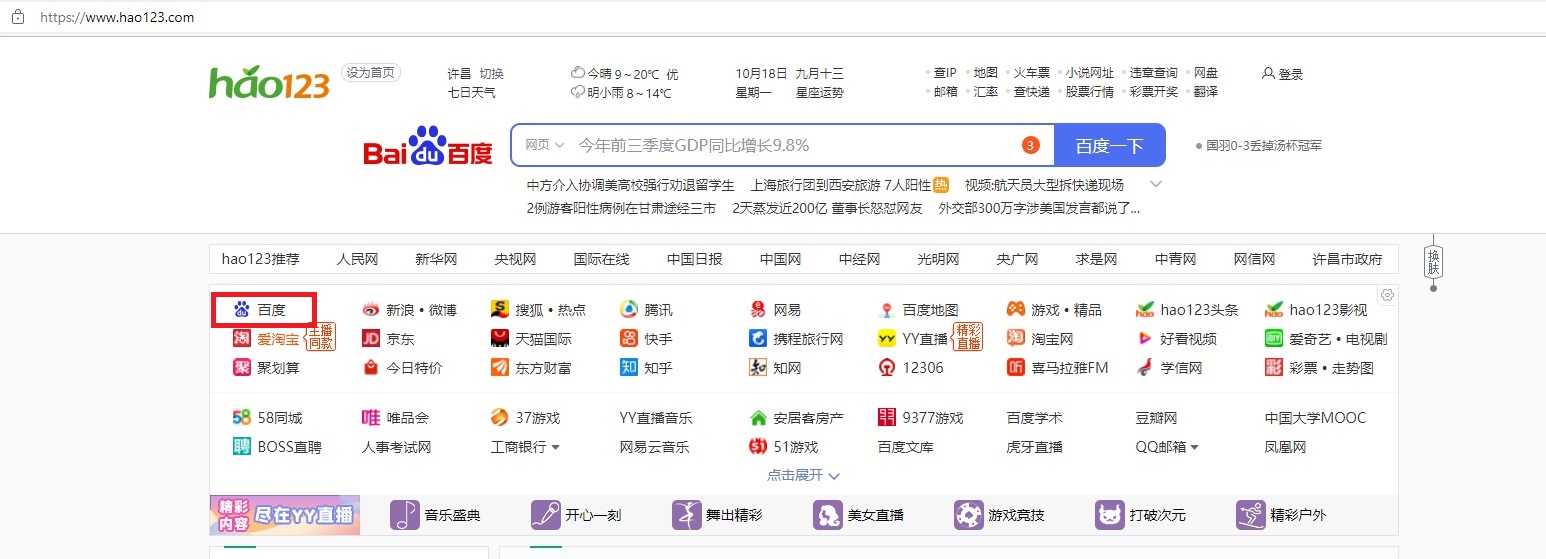Viewport: 1546px width, 559px height.
Task: Click the Kuaishou icon beside 快手
Action: click(x=628, y=339)
